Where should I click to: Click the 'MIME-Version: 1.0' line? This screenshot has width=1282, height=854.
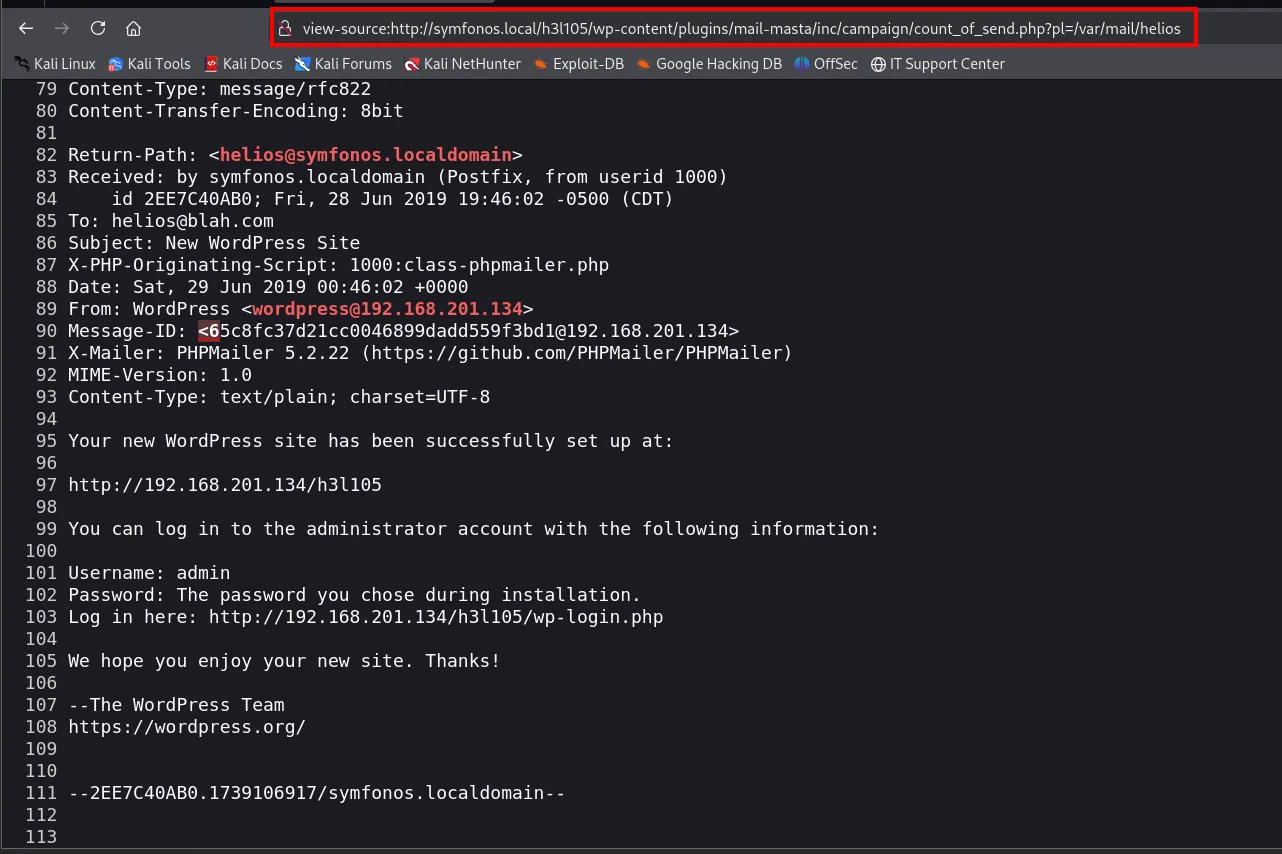[x=160, y=375]
